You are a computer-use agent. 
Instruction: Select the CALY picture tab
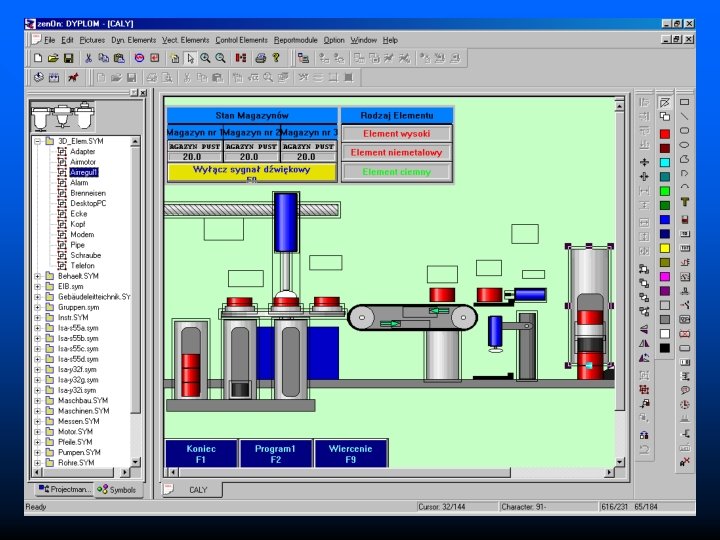point(192,490)
